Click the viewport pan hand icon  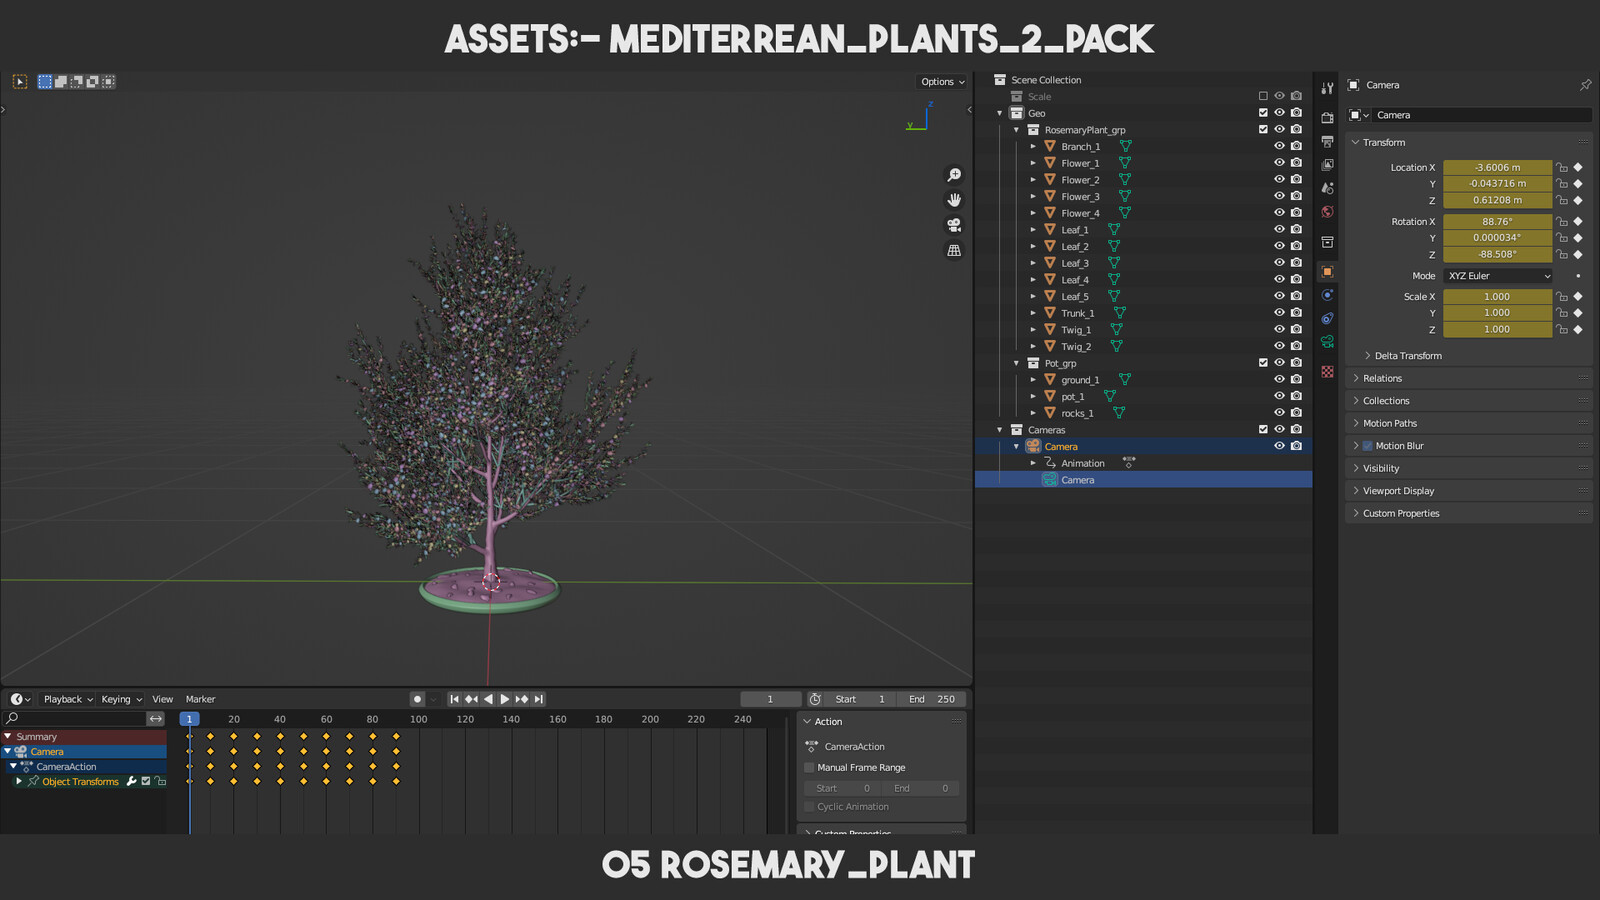pos(954,200)
